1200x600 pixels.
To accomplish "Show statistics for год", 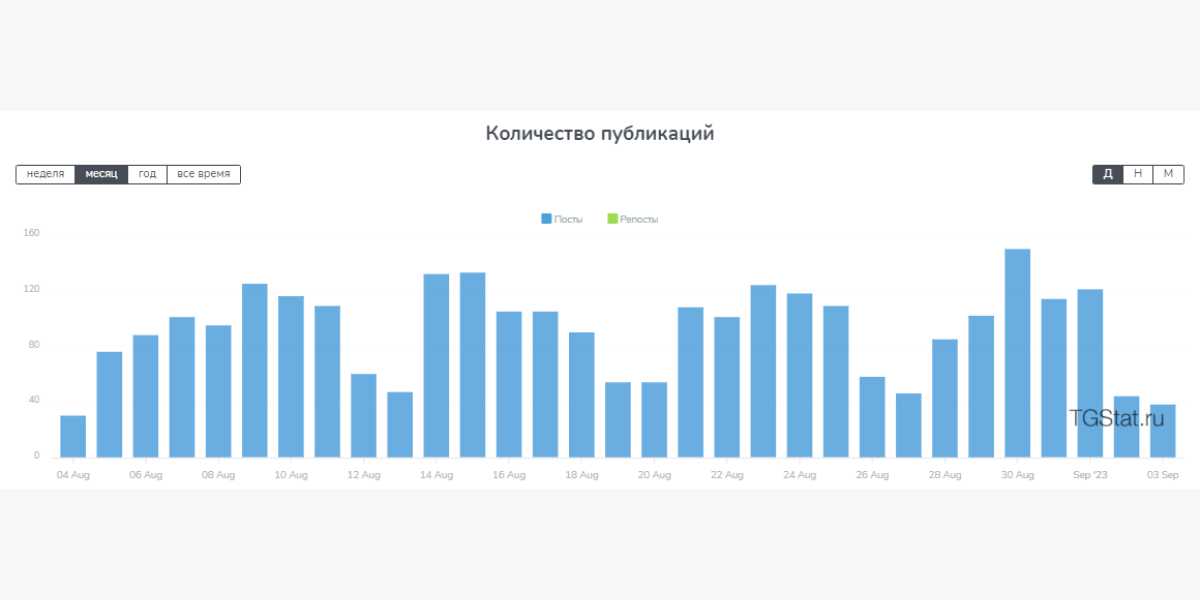I will point(147,174).
